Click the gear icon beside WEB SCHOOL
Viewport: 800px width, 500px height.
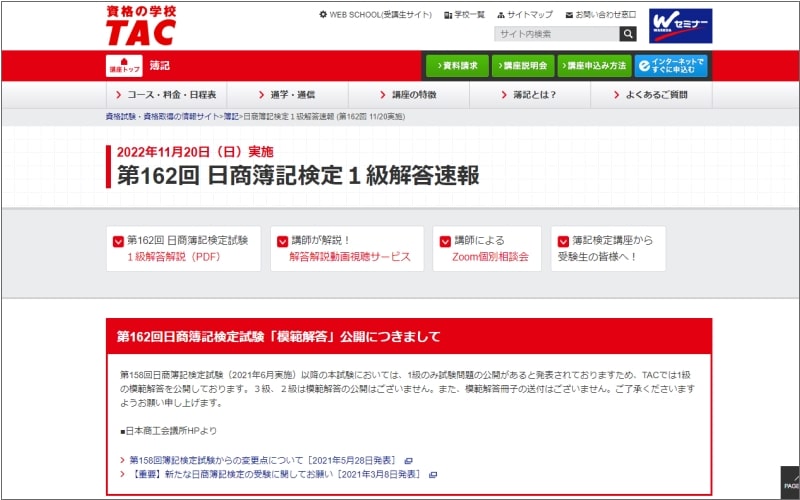[x=323, y=15]
